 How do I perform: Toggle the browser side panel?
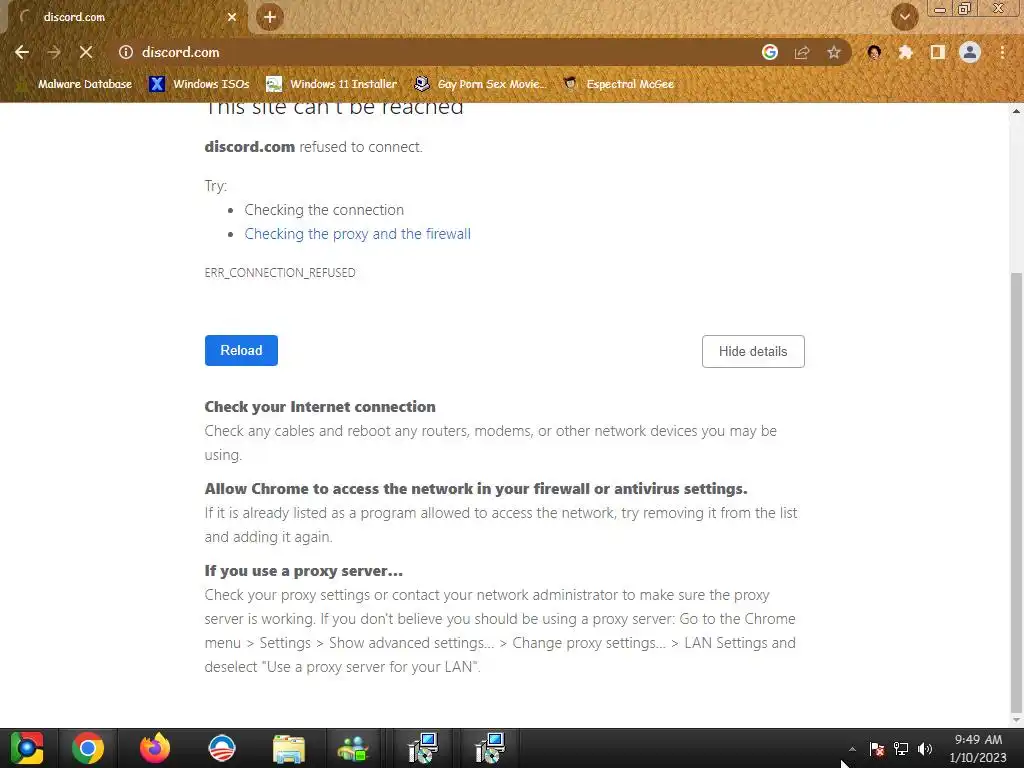tap(938, 52)
